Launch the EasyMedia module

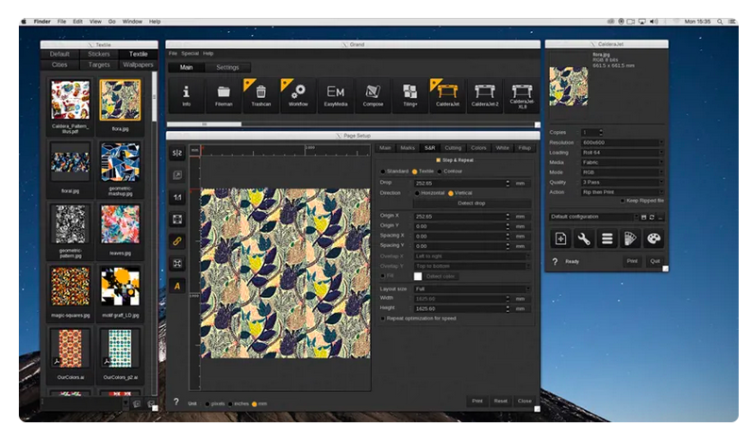click(335, 95)
